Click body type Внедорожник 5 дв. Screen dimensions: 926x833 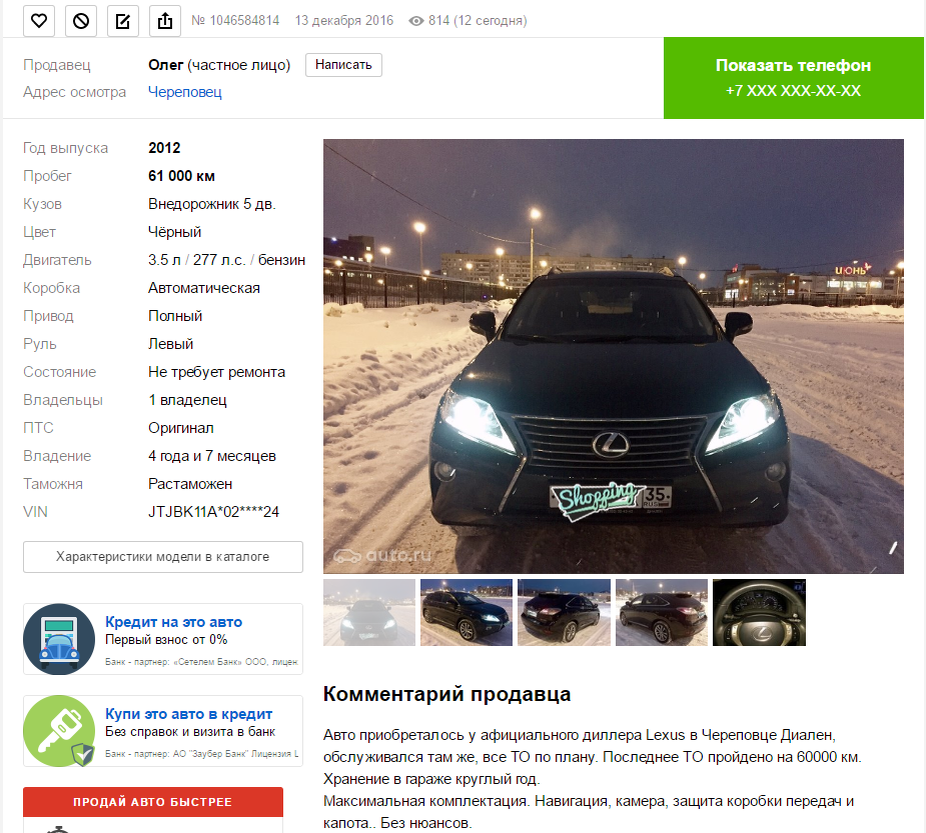[212, 204]
